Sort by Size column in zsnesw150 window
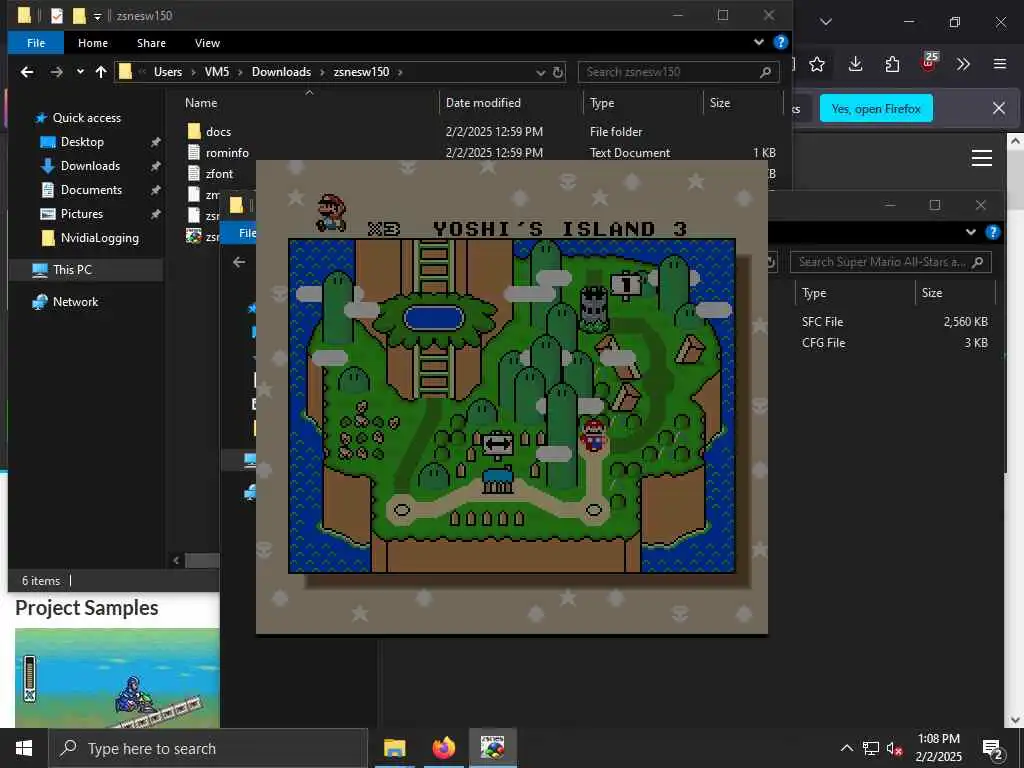The height and width of the screenshot is (768, 1024). pos(720,103)
